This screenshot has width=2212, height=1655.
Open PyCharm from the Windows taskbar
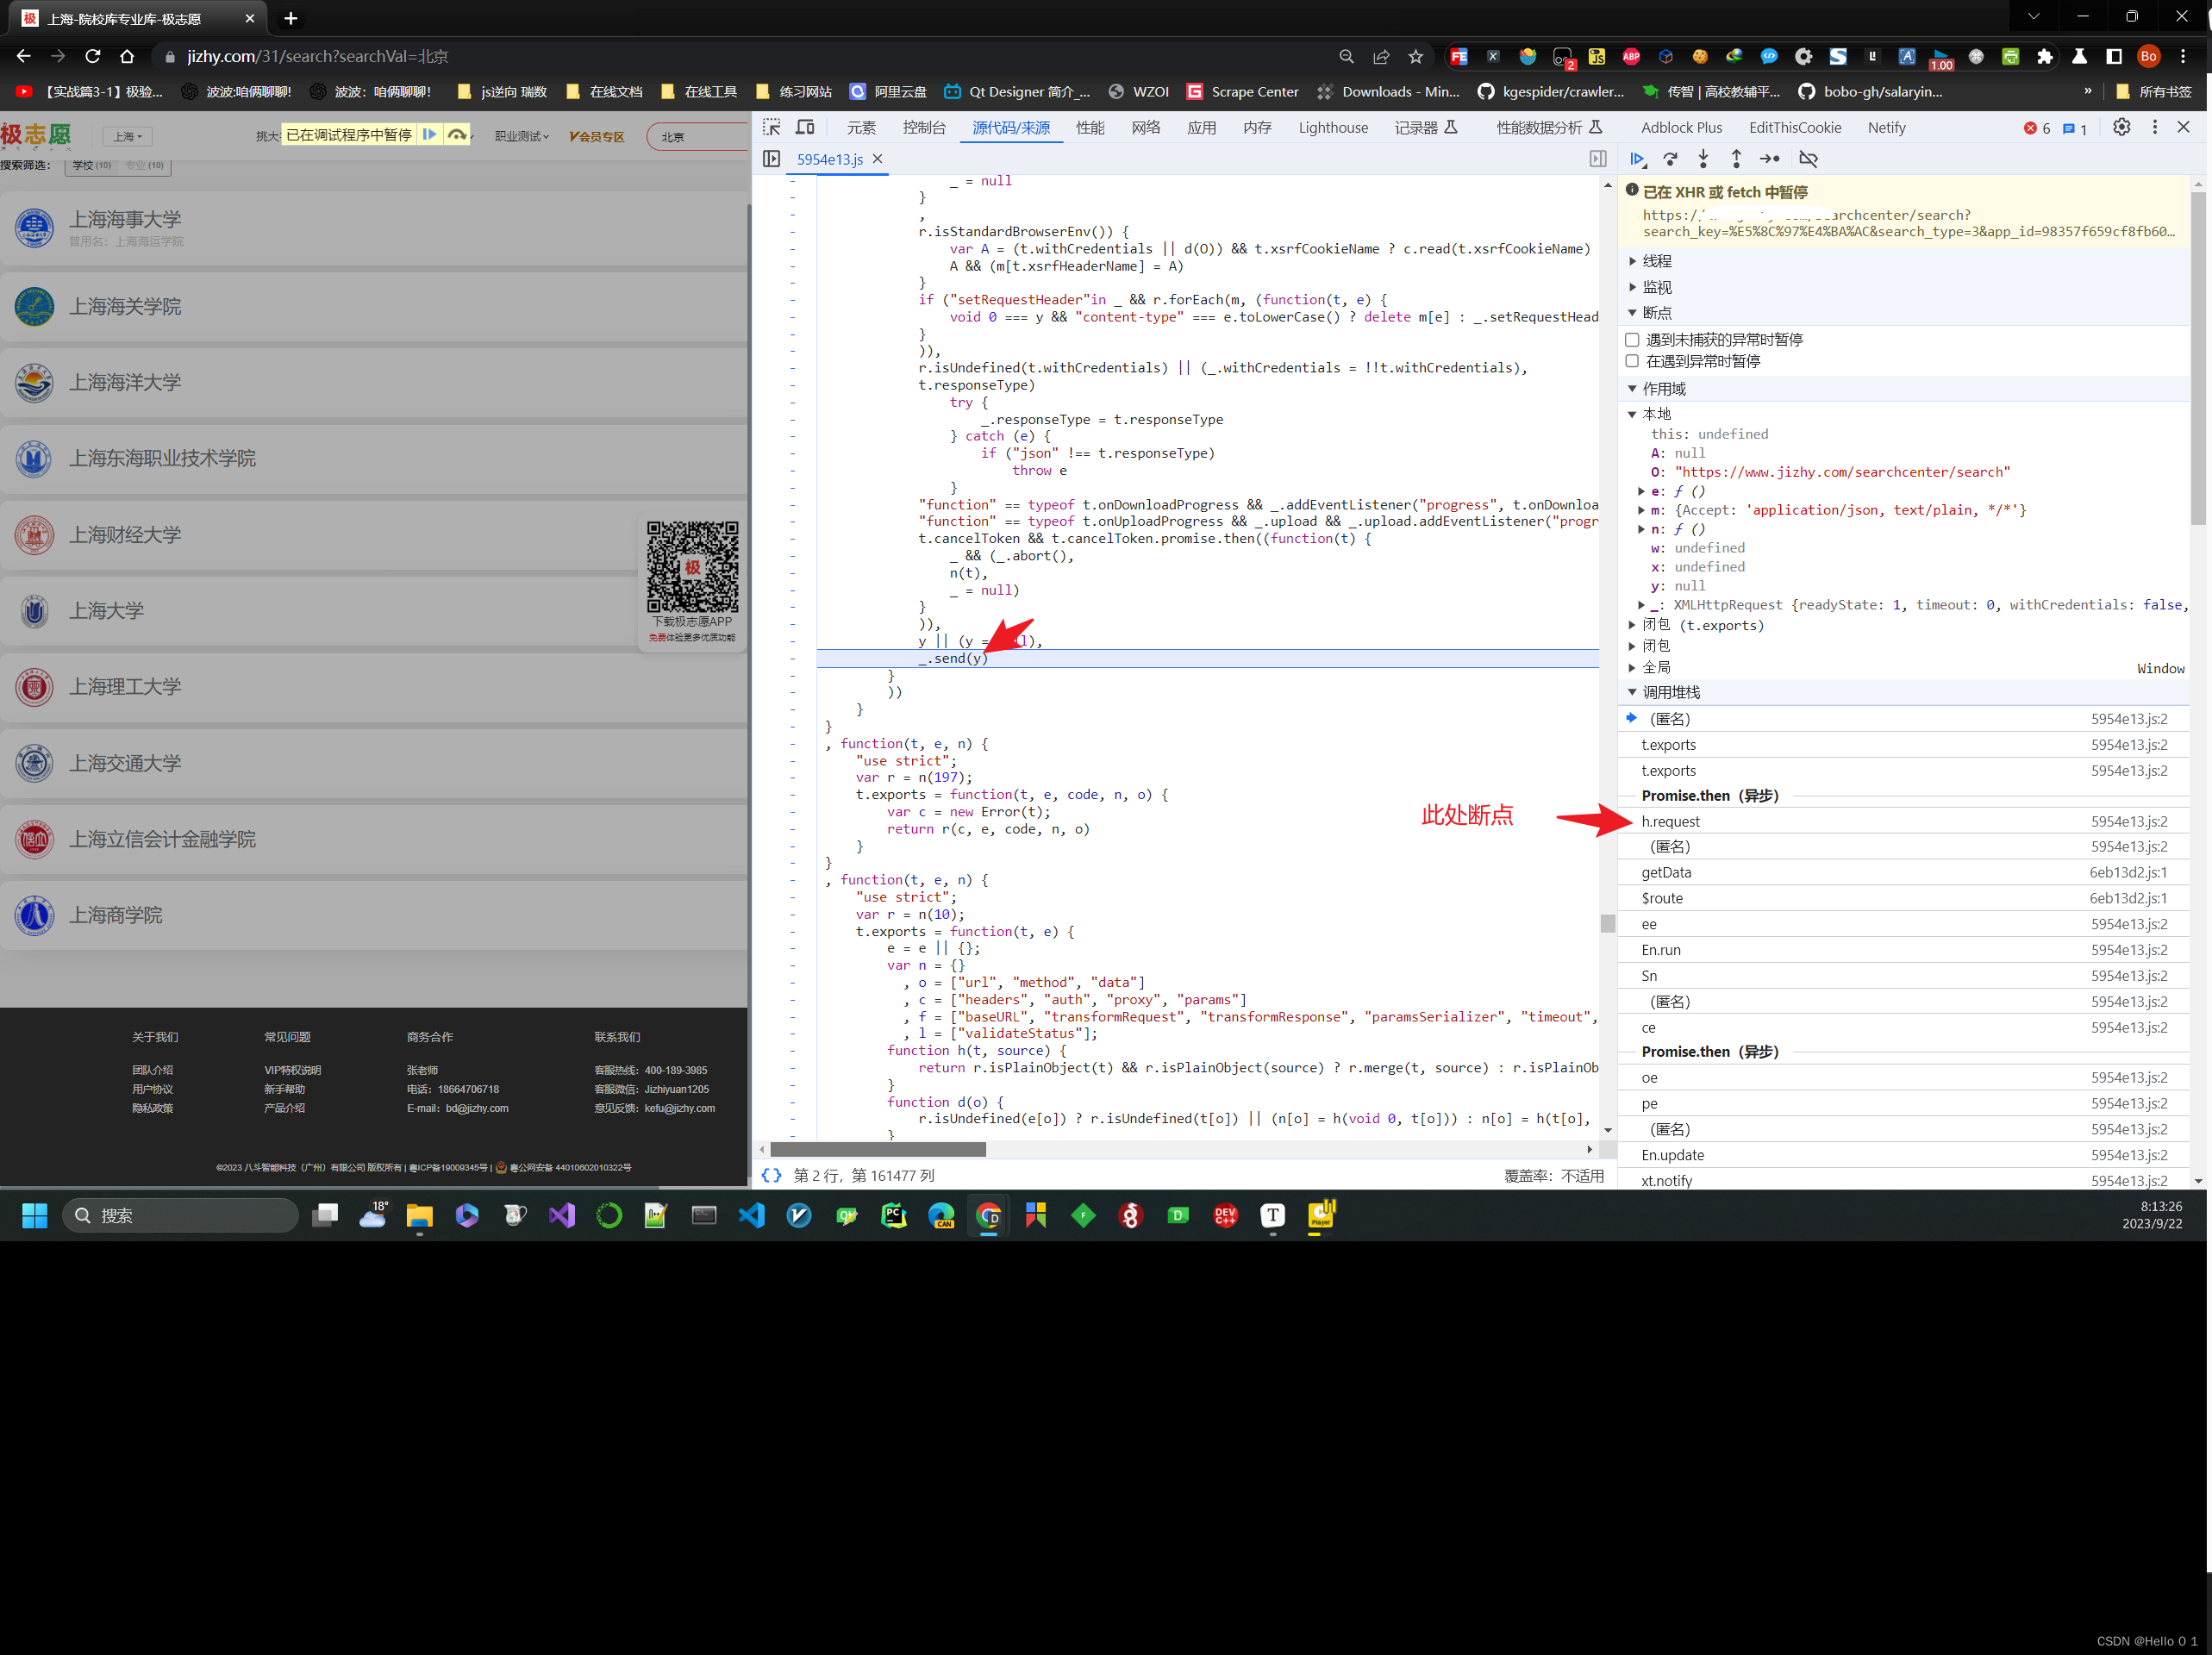[x=893, y=1216]
